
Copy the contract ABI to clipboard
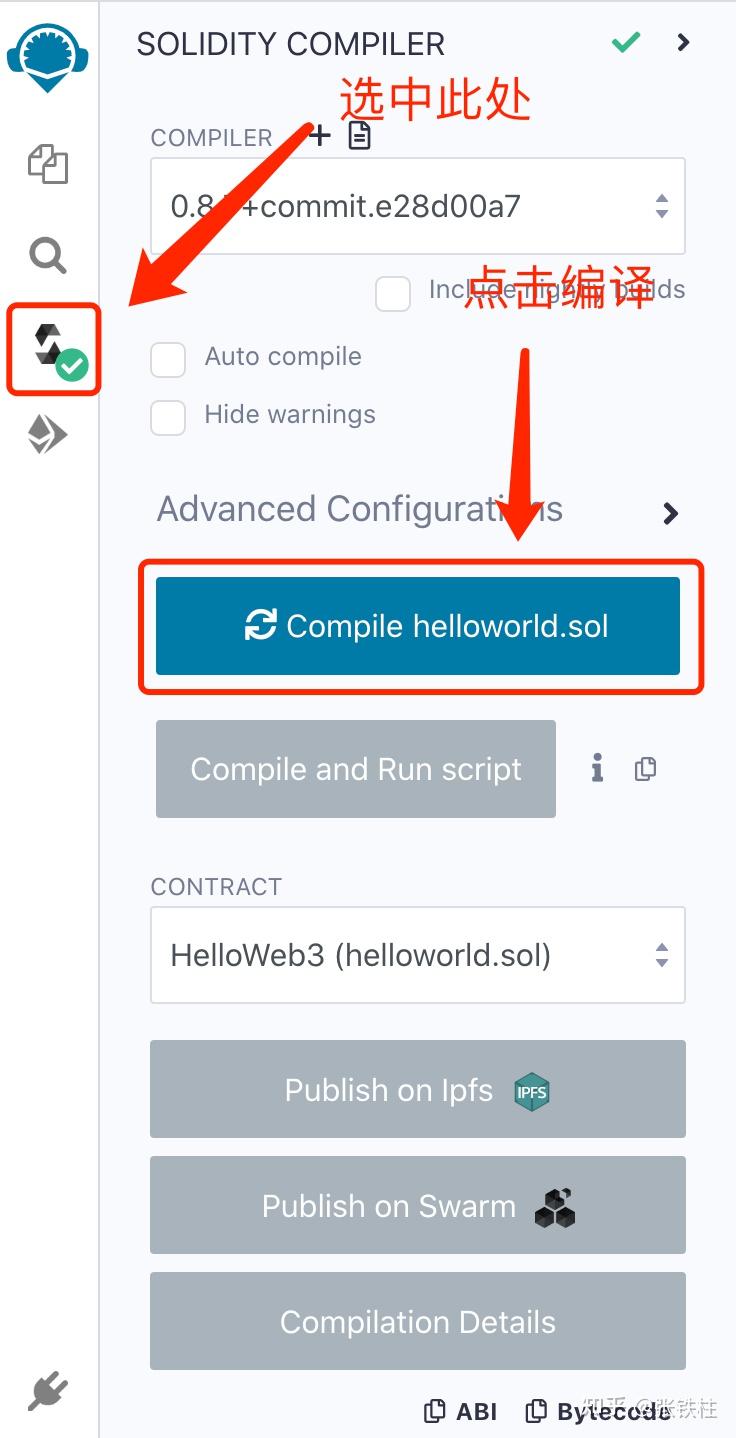coord(462,1411)
